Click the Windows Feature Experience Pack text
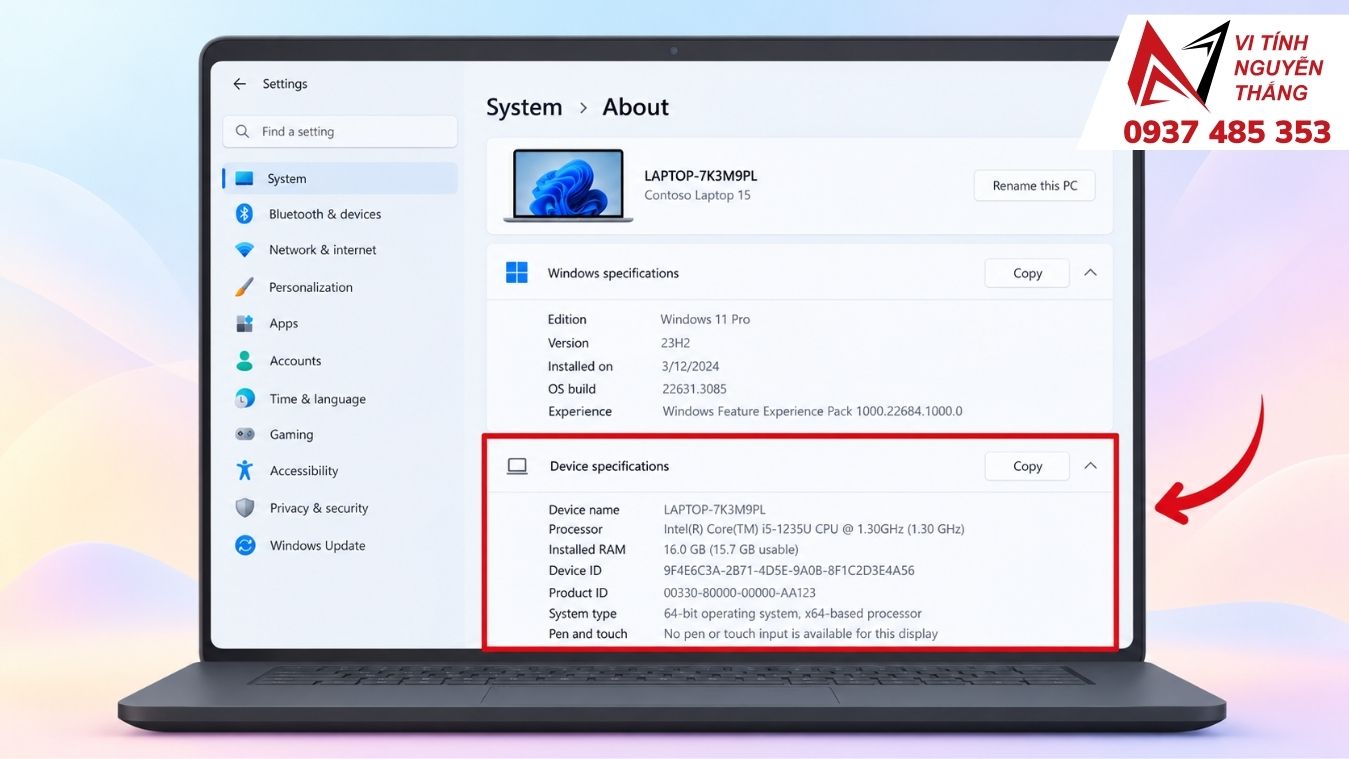This screenshot has width=1349, height=759. pos(812,412)
